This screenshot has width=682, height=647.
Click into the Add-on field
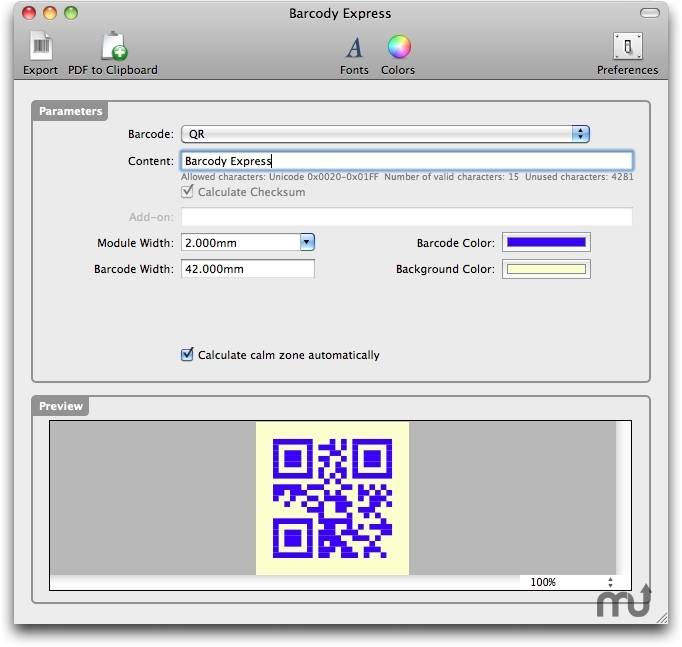point(407,217)
